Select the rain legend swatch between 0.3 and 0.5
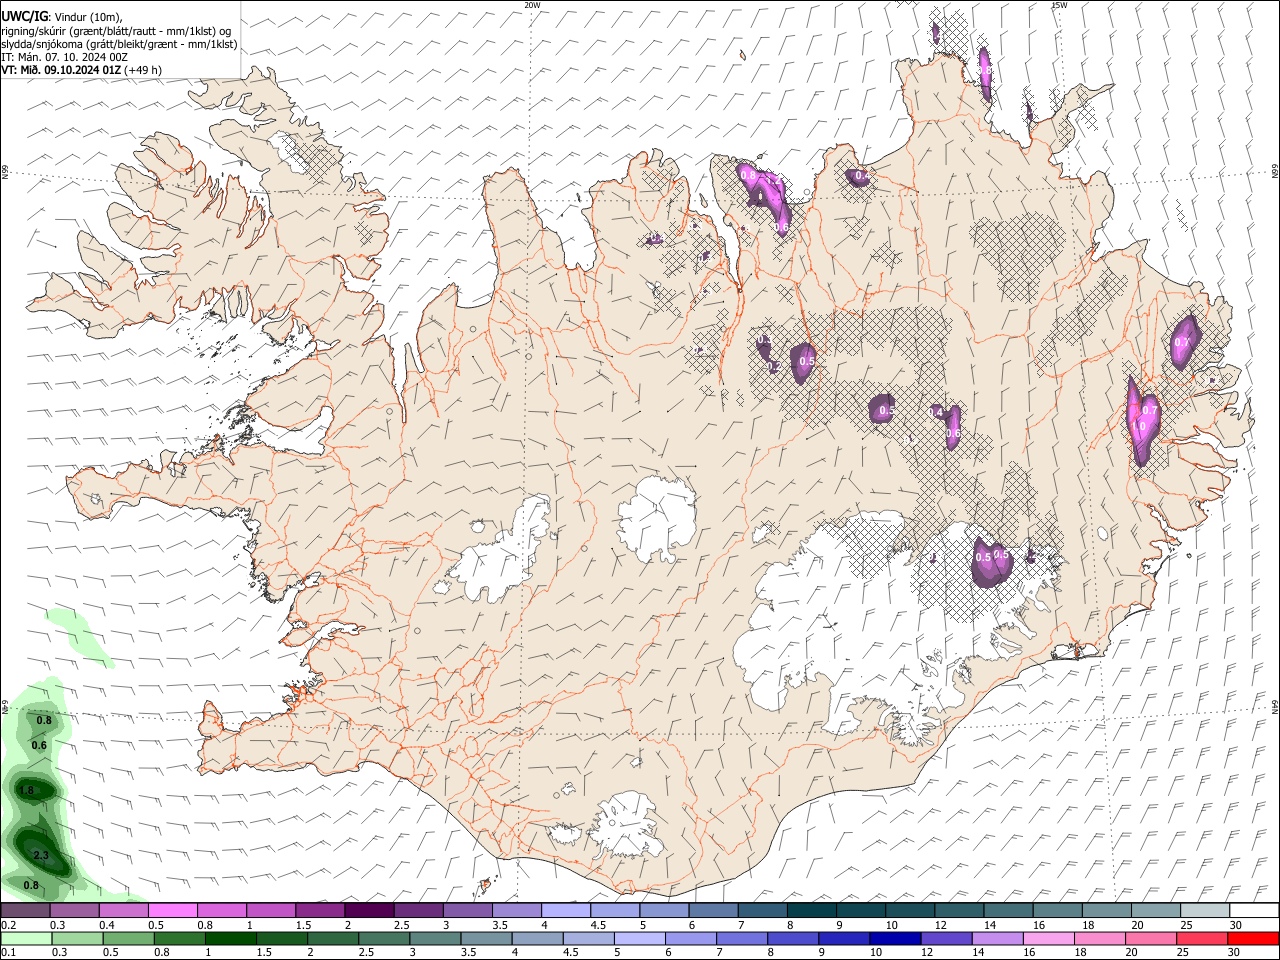Image resolution: width=1280 pixels, height=960 pixels. (78, 938)
